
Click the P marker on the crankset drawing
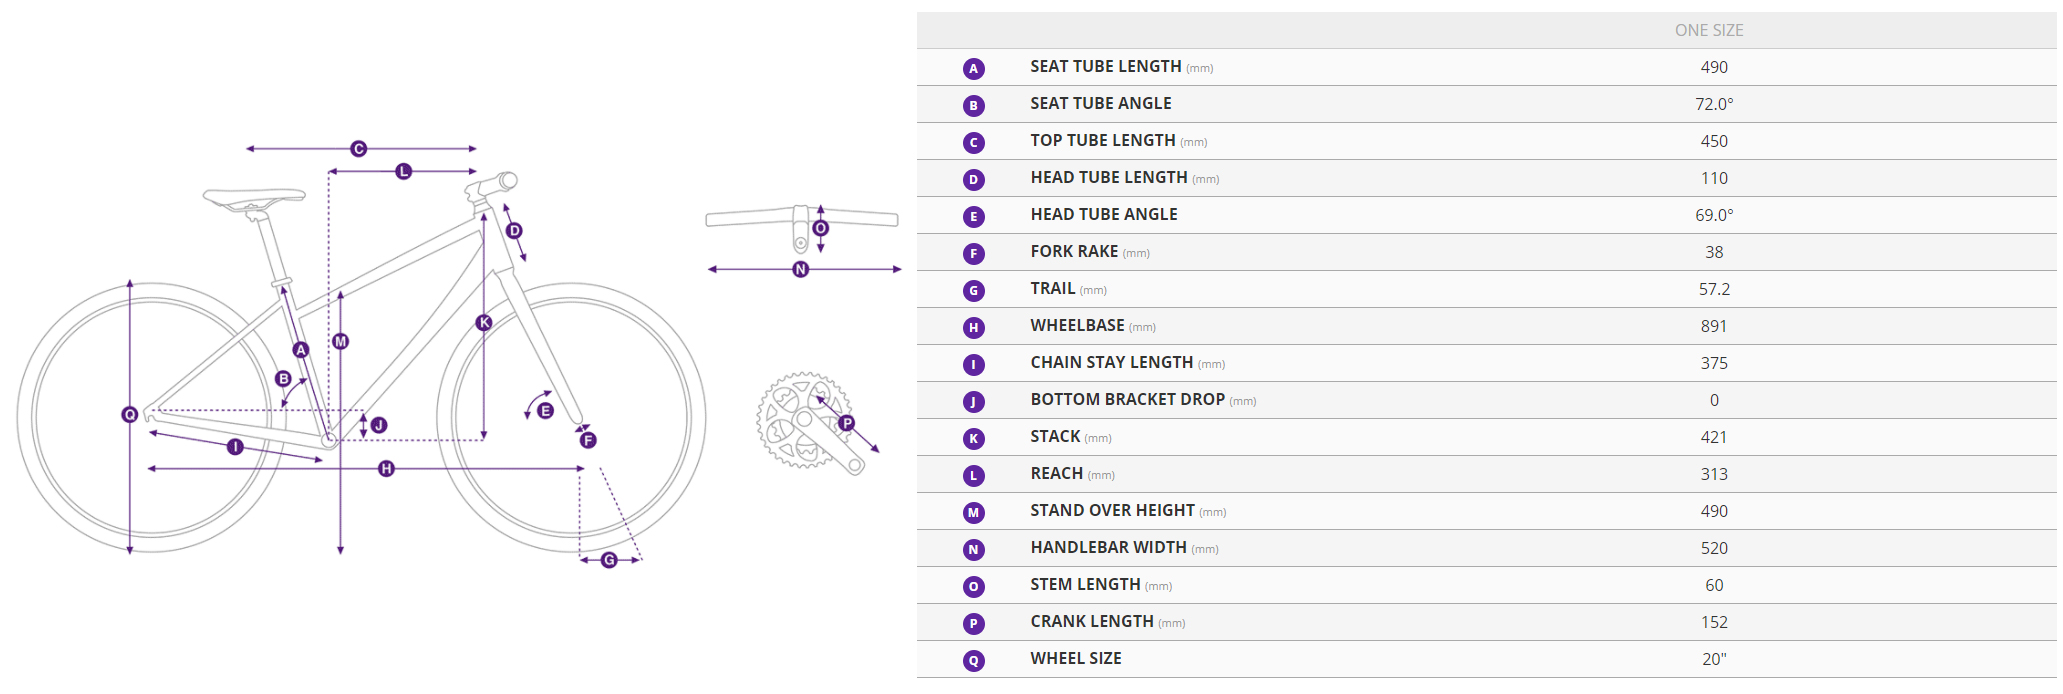(x=846, y=423)
